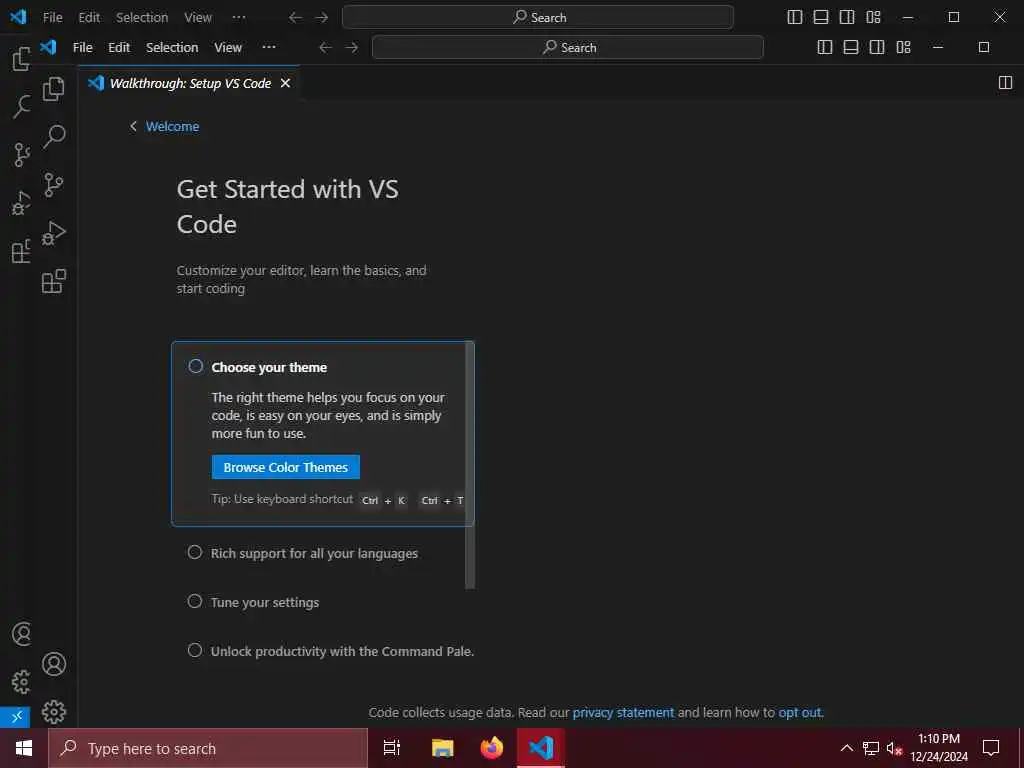1024x768 pixels.
Task: Open Accounts in the front window's activity bar
Action: pos(54,664)
